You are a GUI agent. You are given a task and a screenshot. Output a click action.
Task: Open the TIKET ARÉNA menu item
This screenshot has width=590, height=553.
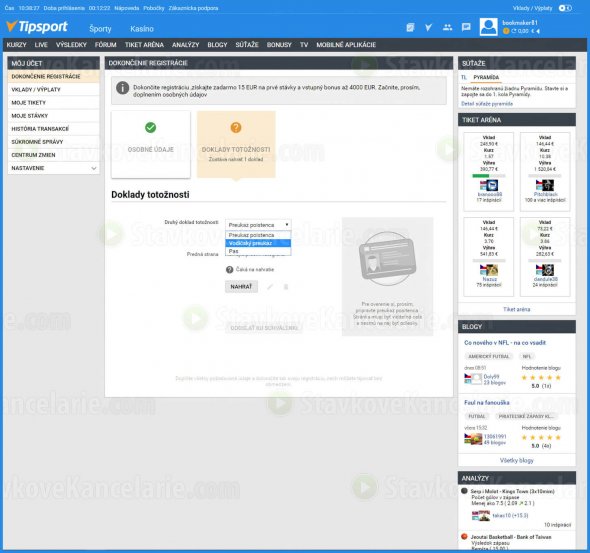click(144, 45)
